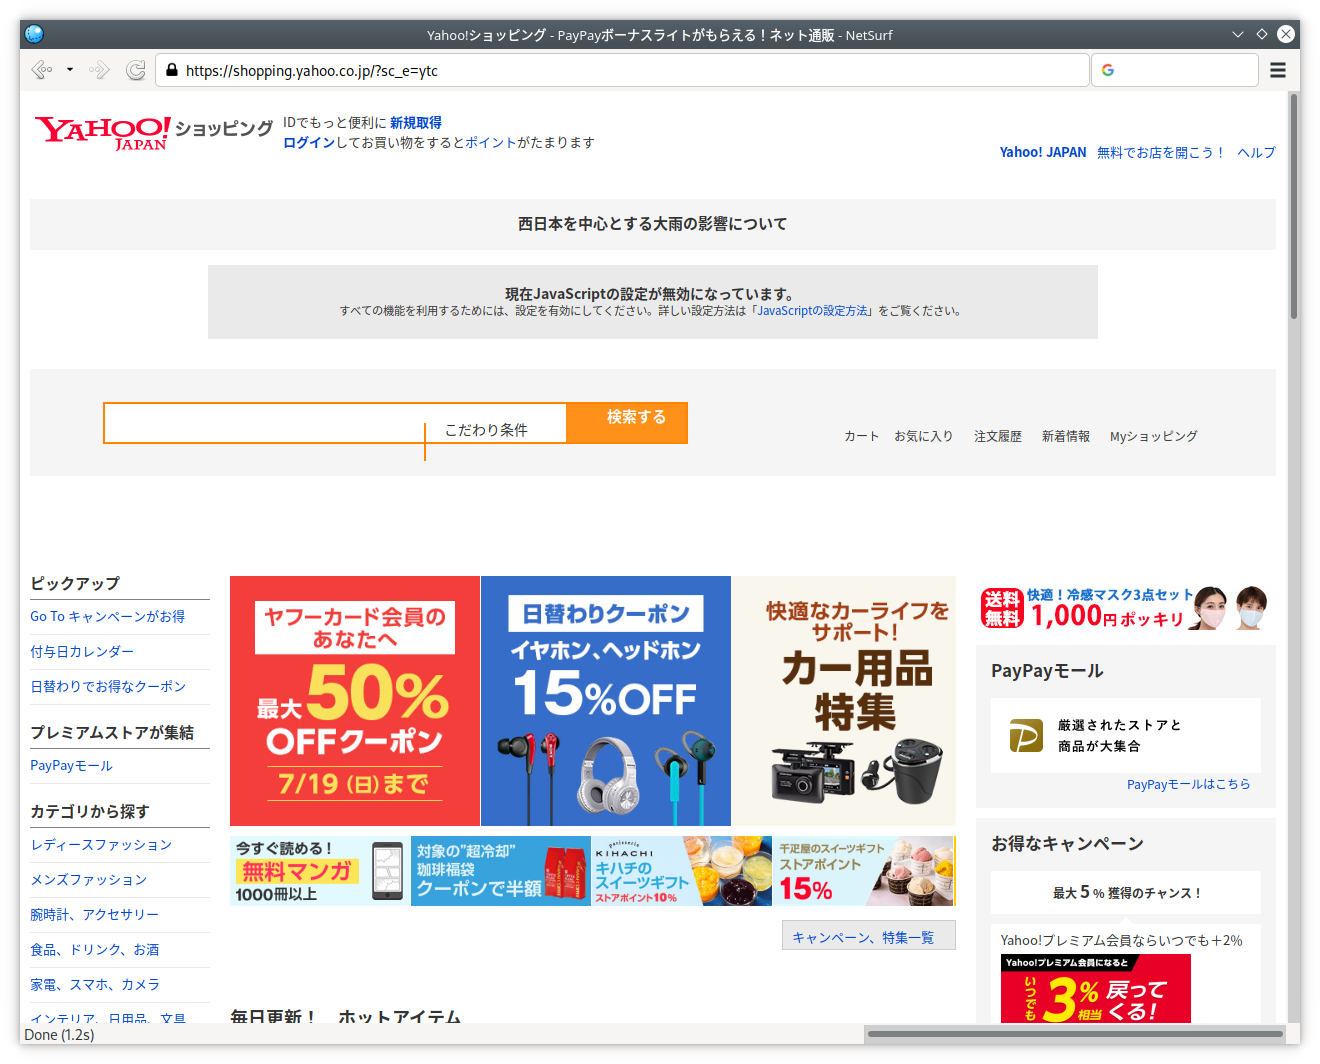Open the Myショッピング menu item

(x=1153, y=436)
